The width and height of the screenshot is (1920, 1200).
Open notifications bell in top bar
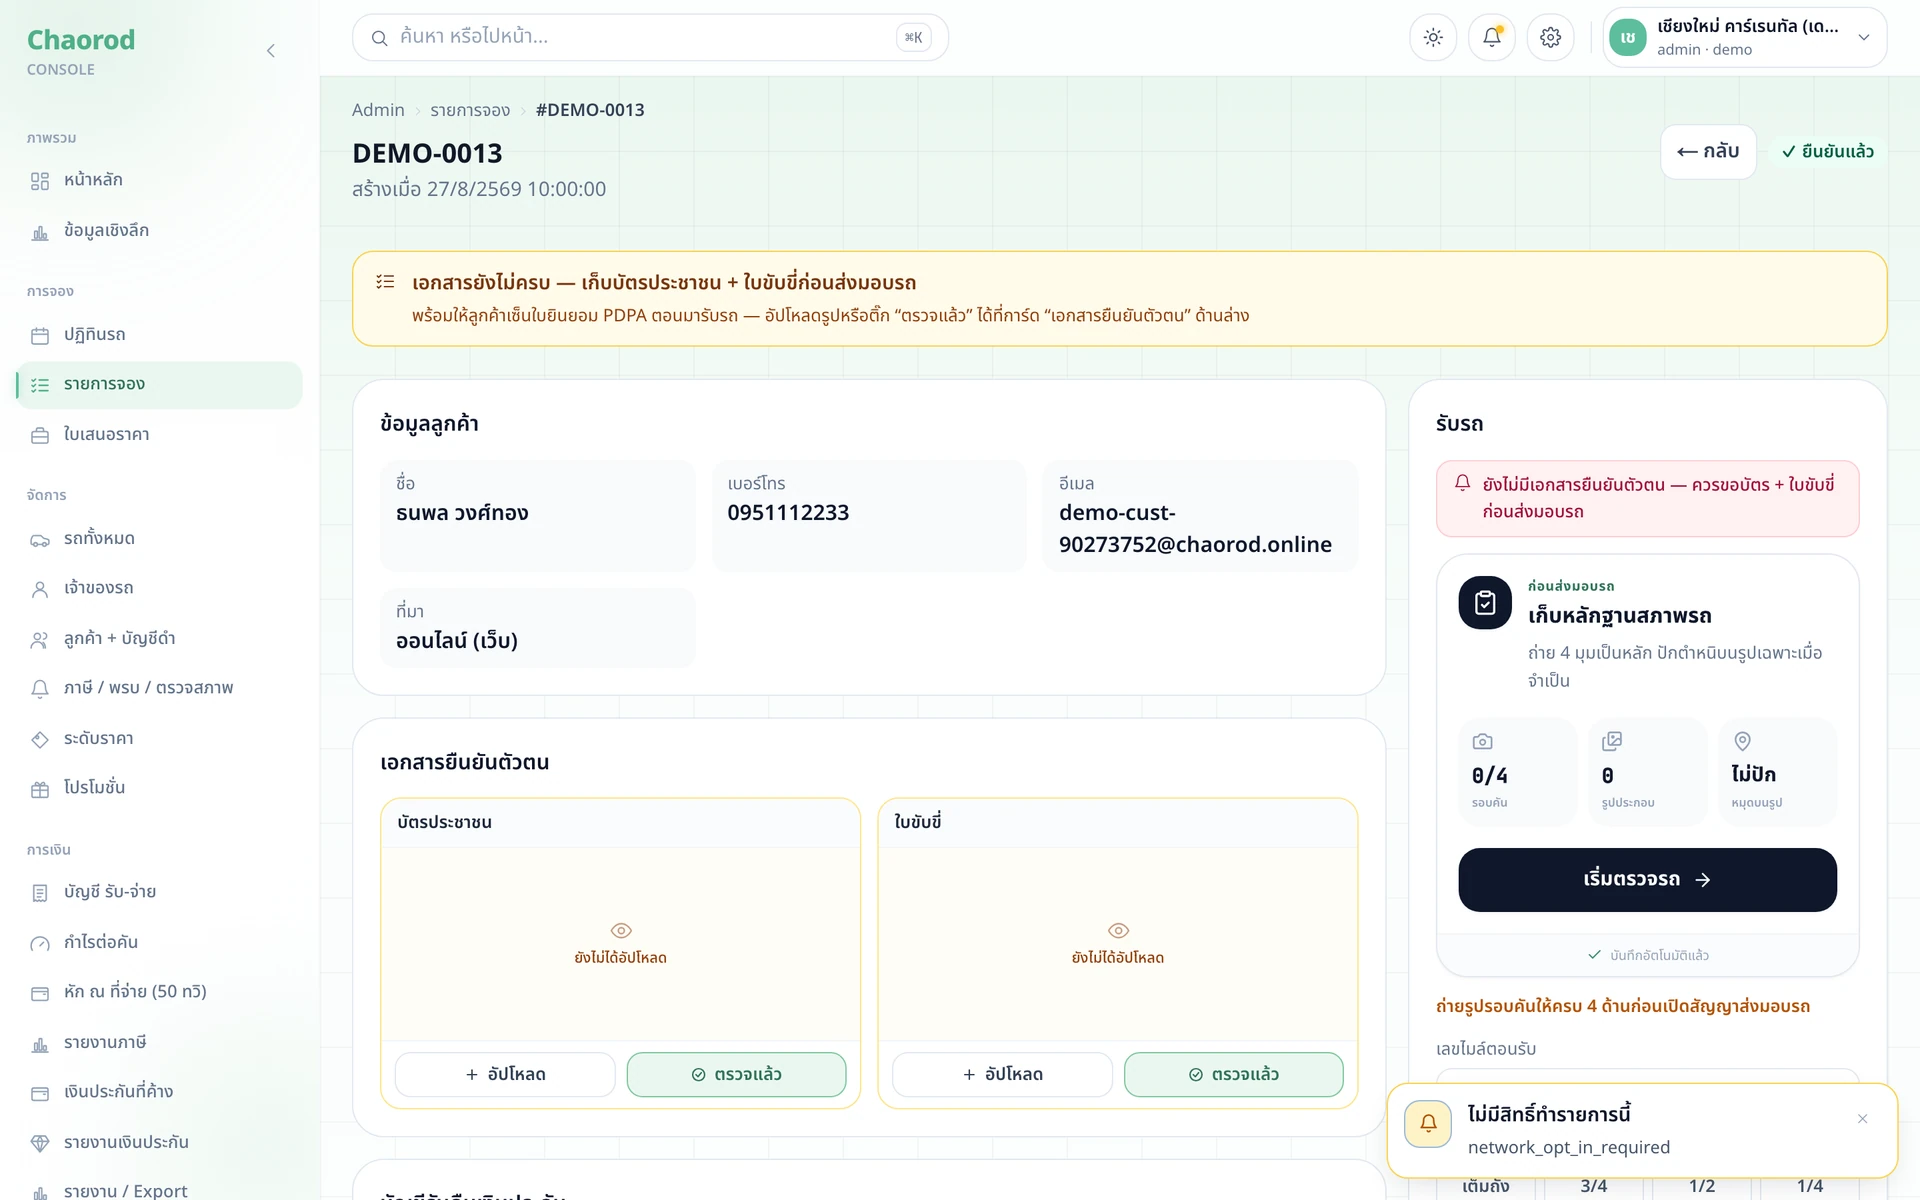[1492, 37]
